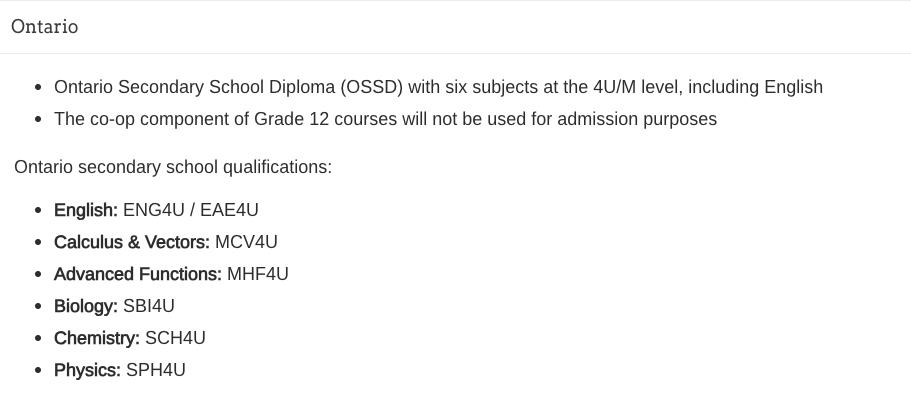911x406 pixels.
Task: Select the Calculus & Vectors label
Action: (x=132, y=242)
